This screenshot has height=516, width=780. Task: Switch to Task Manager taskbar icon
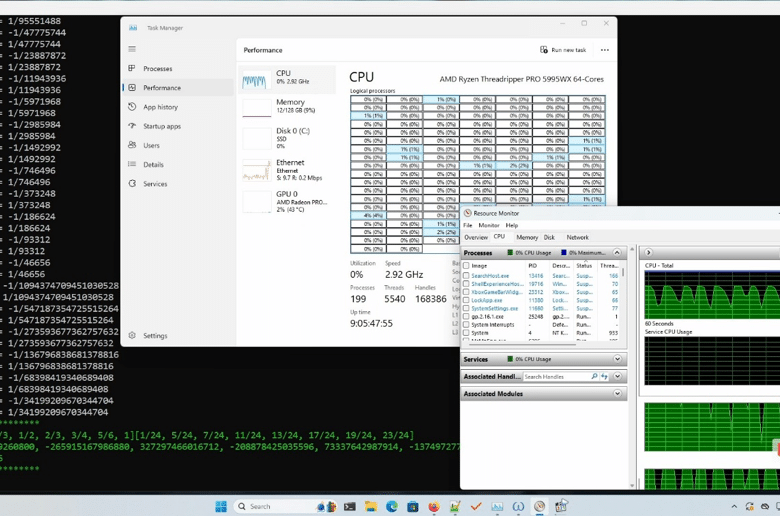[x=497, y=507]
